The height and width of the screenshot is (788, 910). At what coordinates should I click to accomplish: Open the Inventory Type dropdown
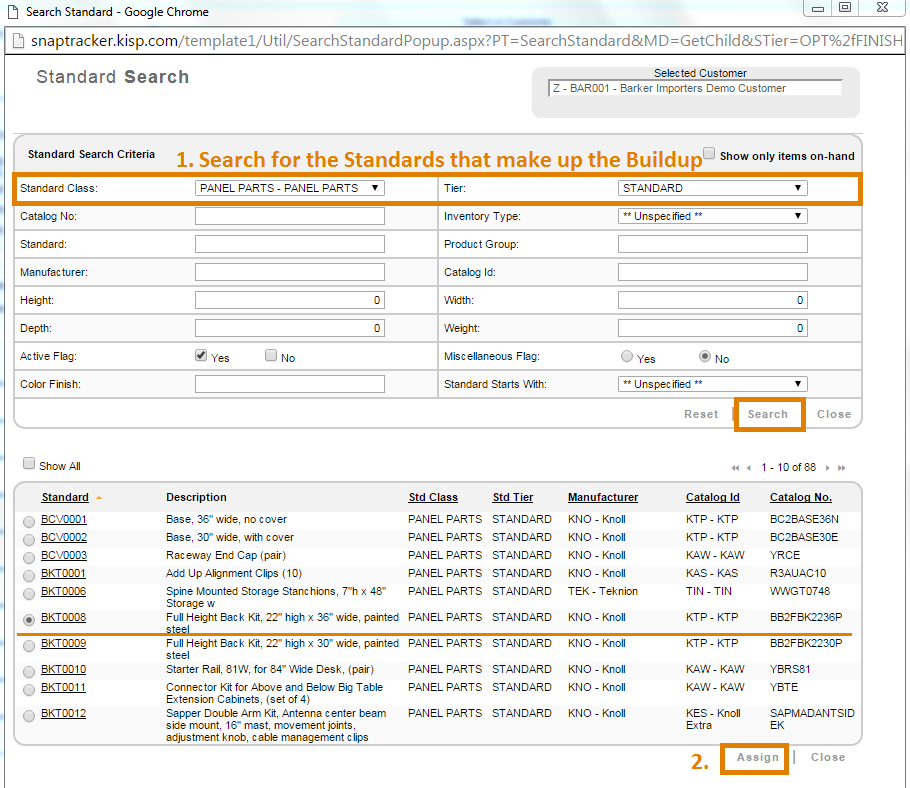(x=712, y=216)
